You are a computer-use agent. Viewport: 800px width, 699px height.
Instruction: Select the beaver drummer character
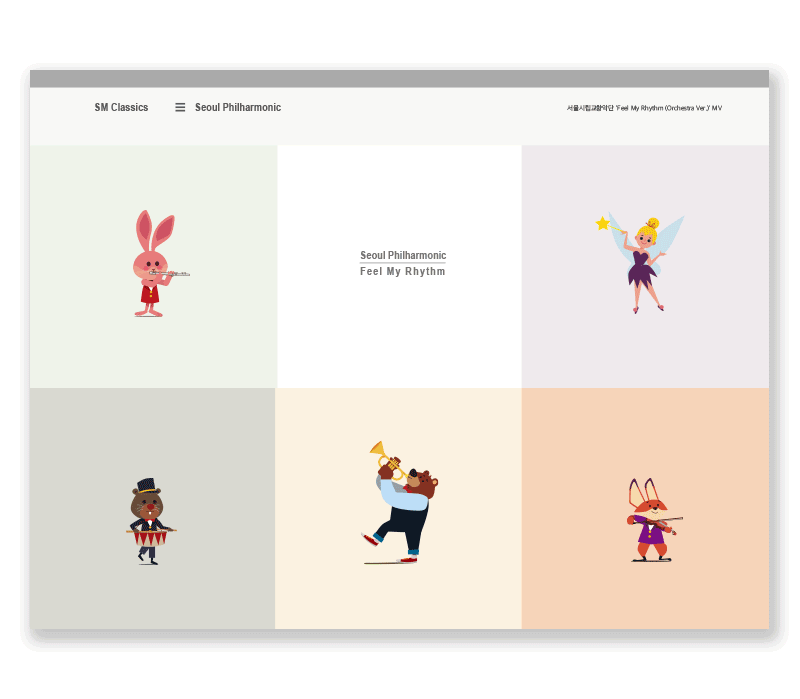coord(151,521)
